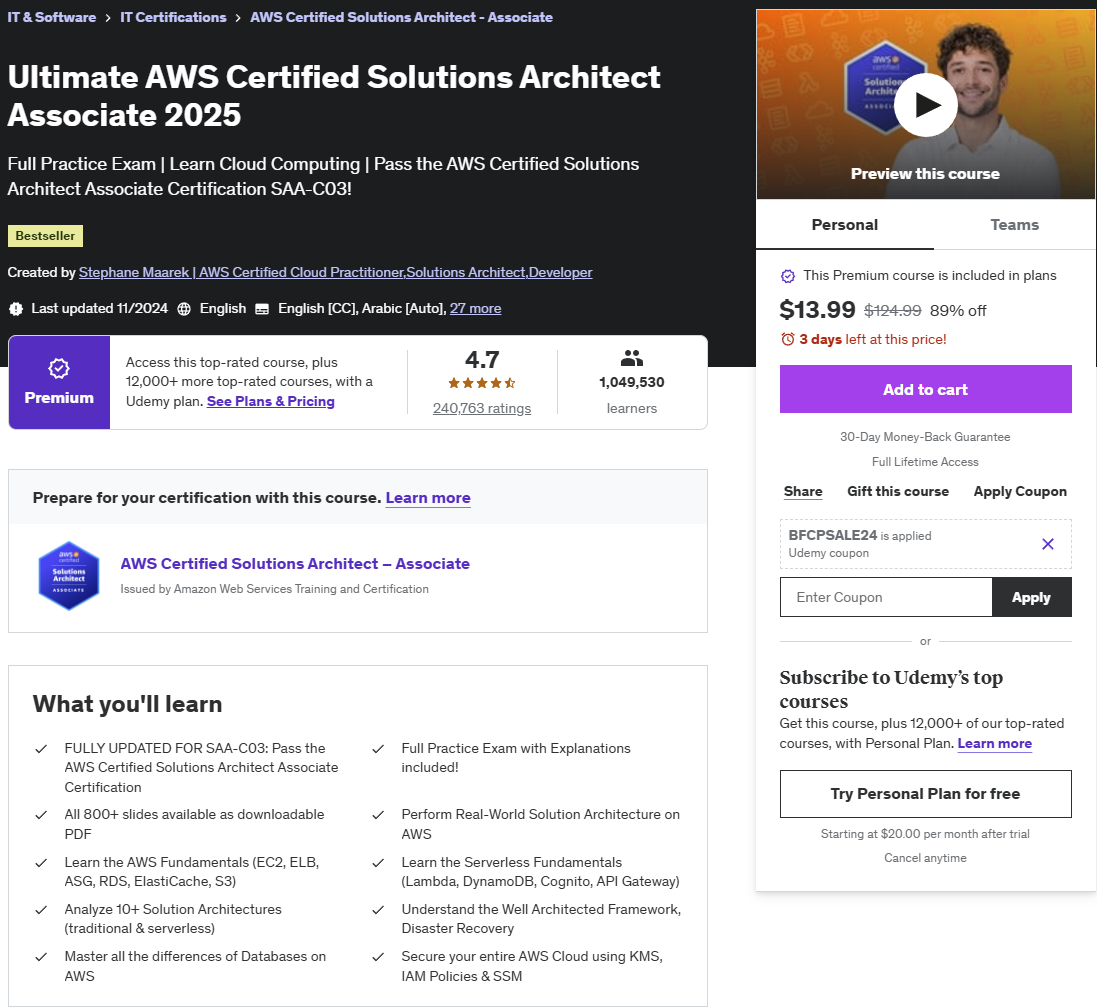Click the Enter Coupon input field
The height and width of the screenshot is (1007, 1097).
(x=886, y=597)
